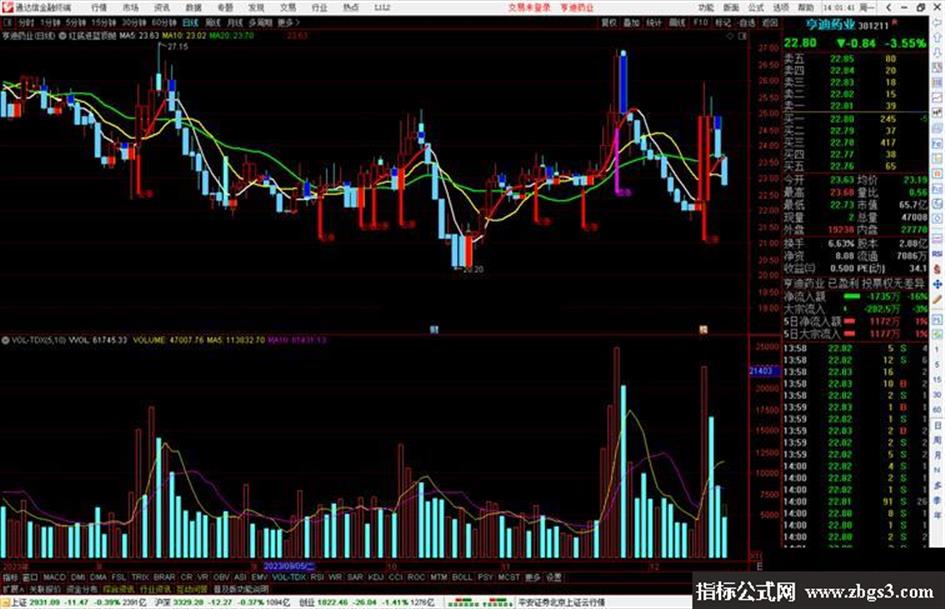Select the OBV indicator tab

tap(222, 577)
